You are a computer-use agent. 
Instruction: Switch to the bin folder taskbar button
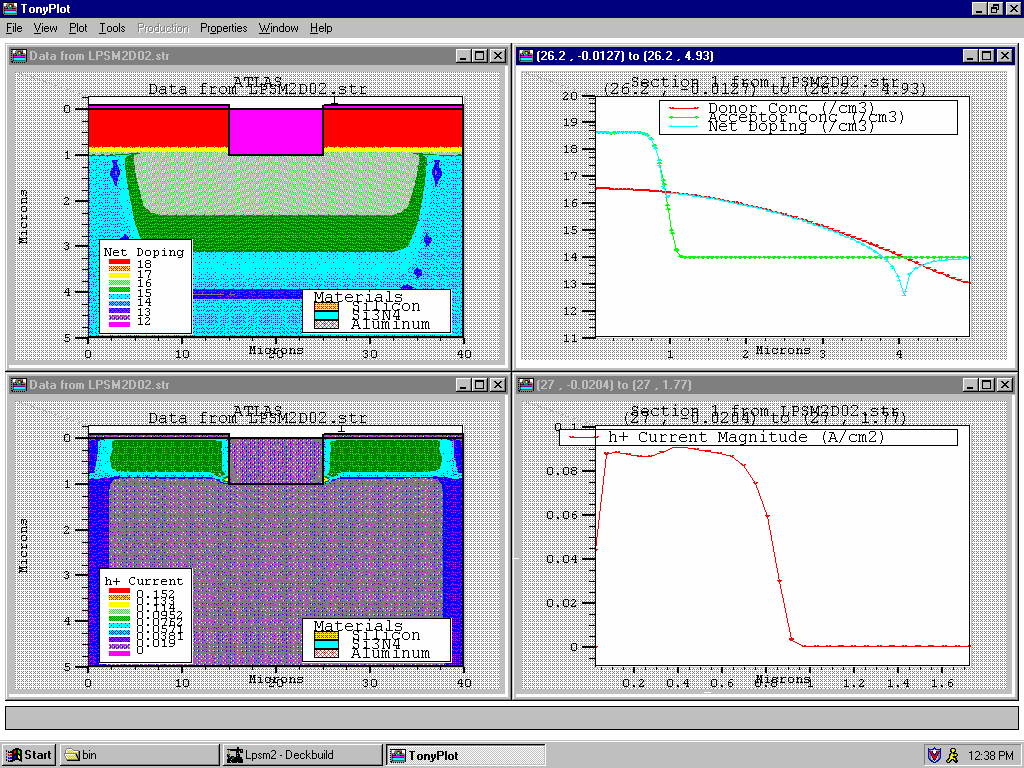[140, 755]
